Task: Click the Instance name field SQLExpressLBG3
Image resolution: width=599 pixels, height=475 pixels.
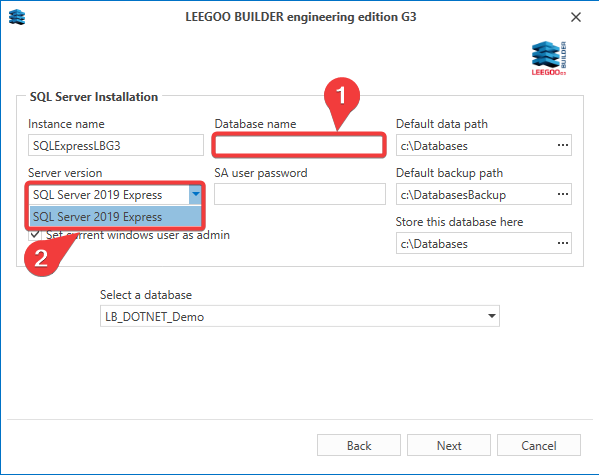Action: [x=116, y=145]
